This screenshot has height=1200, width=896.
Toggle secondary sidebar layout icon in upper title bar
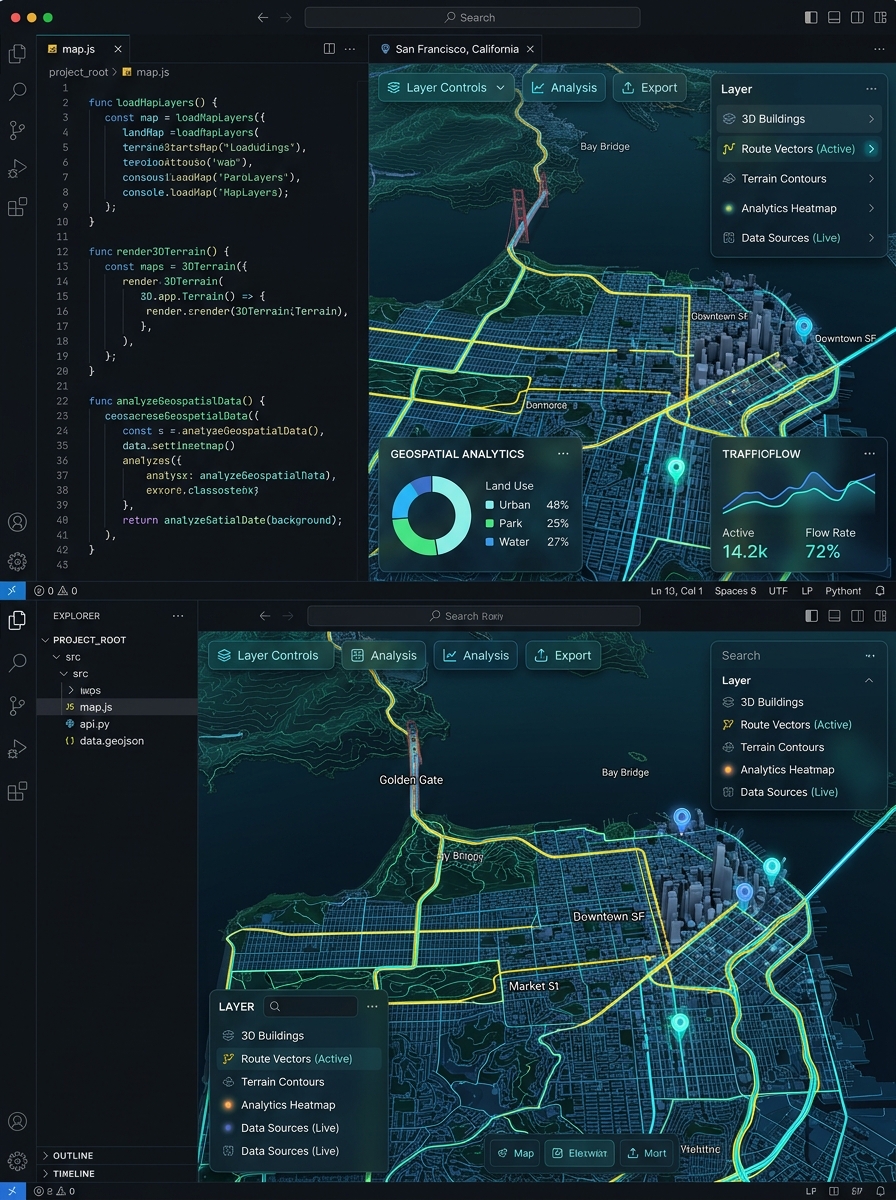tap(857, 17)
